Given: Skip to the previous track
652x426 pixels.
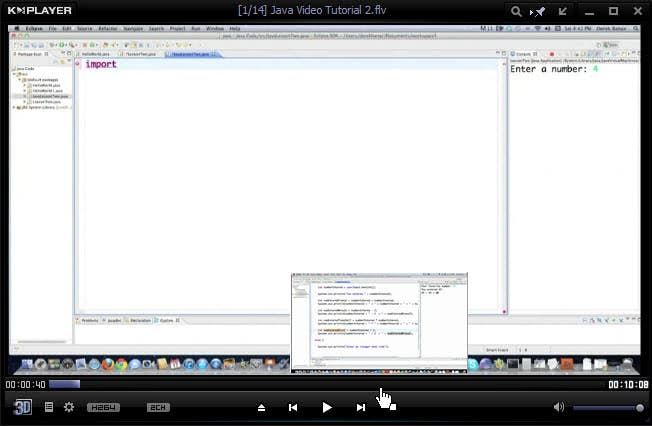Looking at the screenshot, I should point(293,408).
